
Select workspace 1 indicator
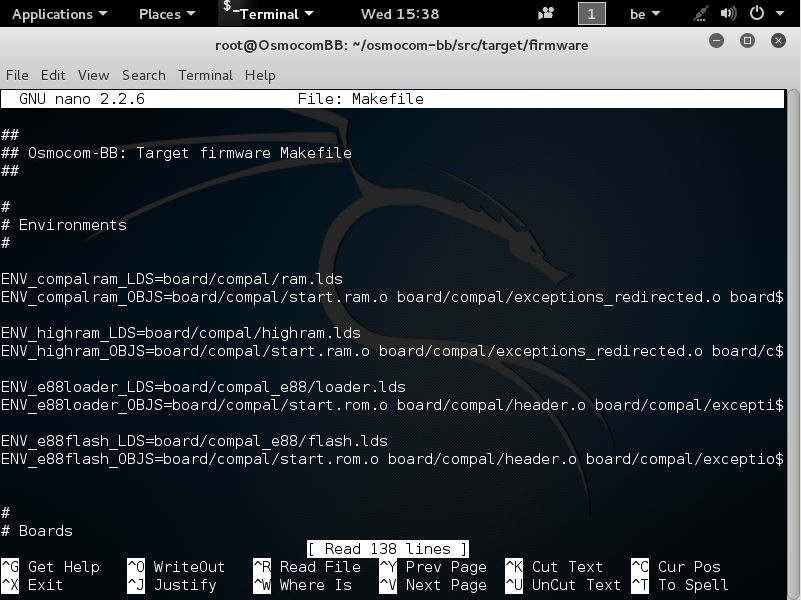click(592, 14)
